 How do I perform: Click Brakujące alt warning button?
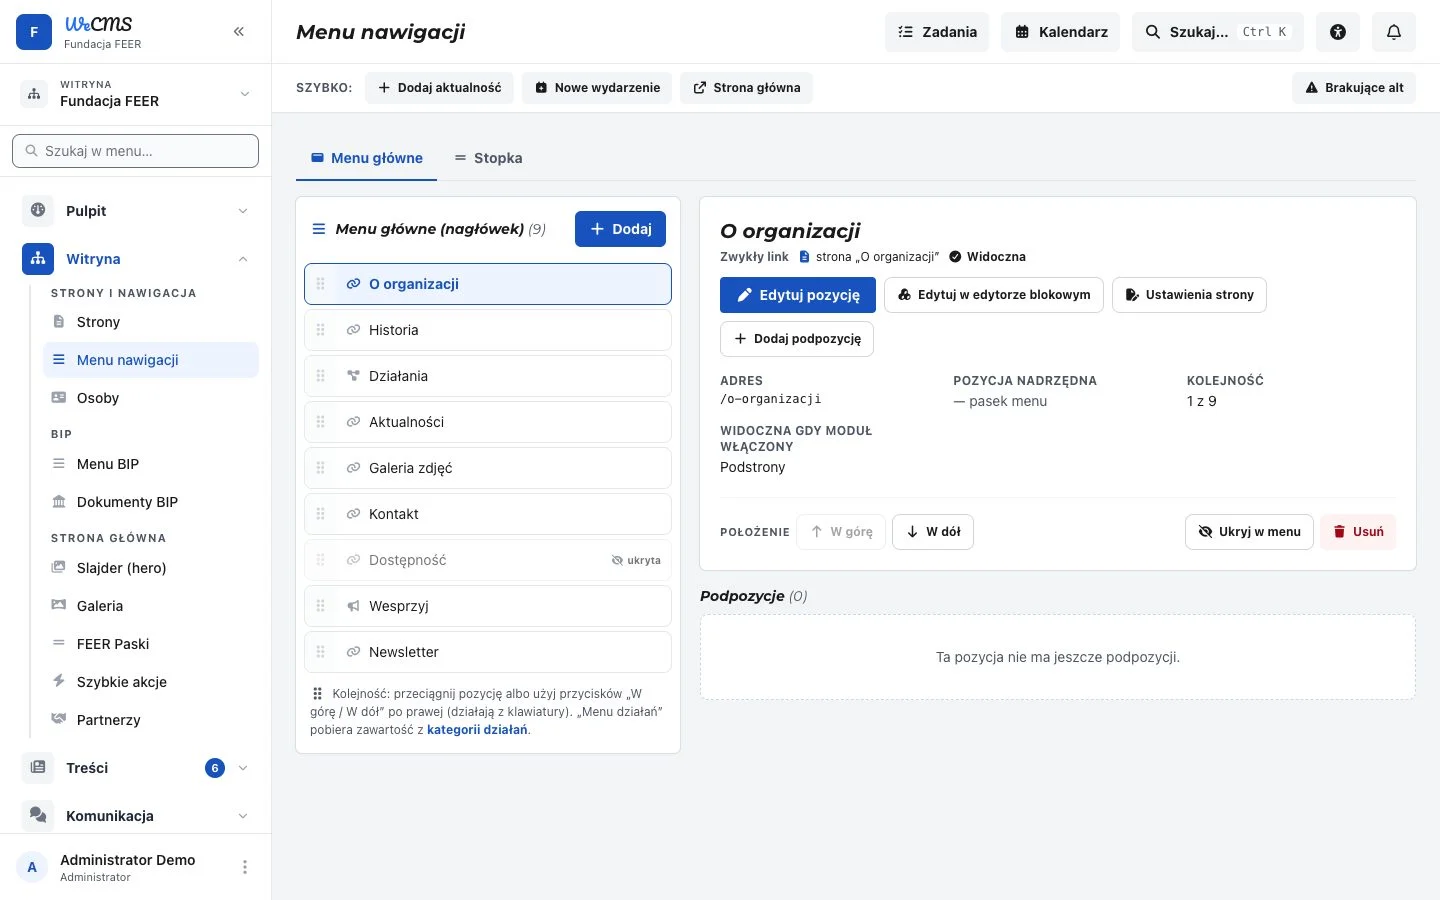(1354, 88)
